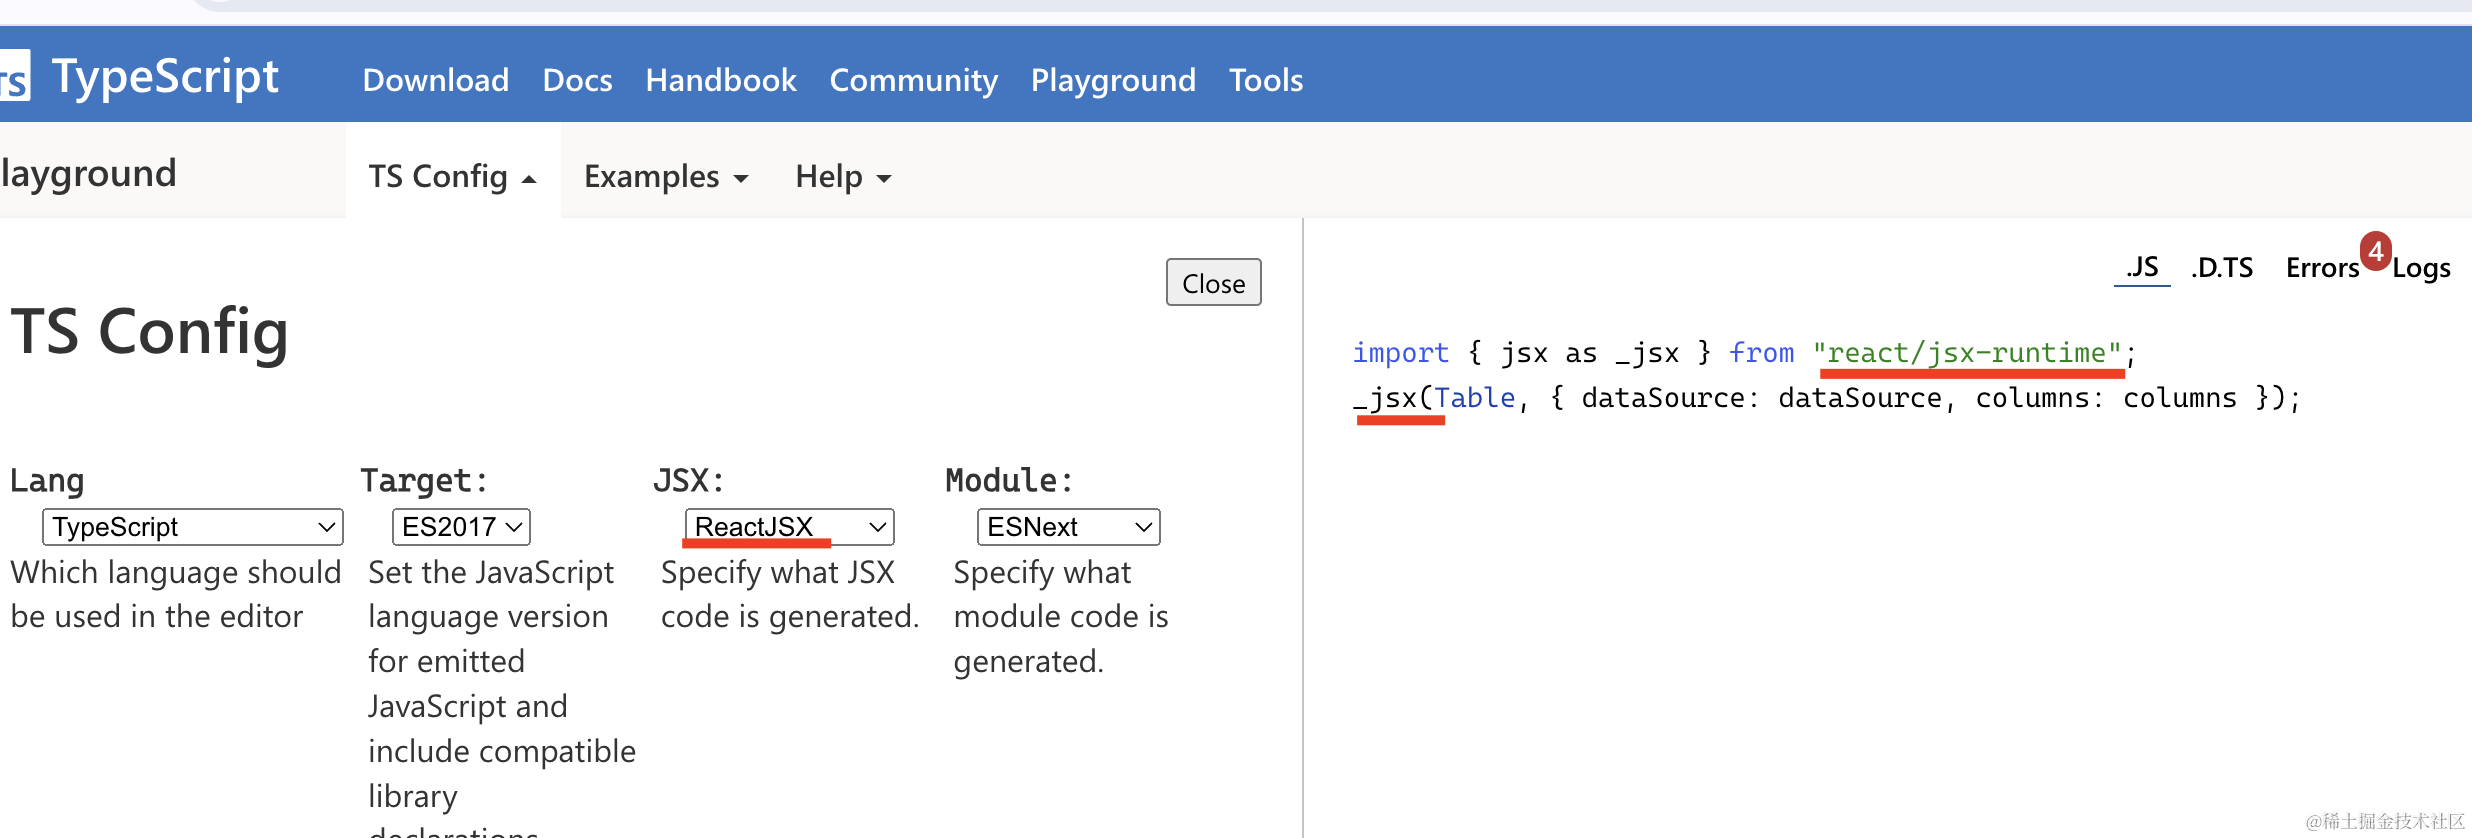Open the Playground nav link
Screen dimensions: 2472x838
(x=1113, y=80)
